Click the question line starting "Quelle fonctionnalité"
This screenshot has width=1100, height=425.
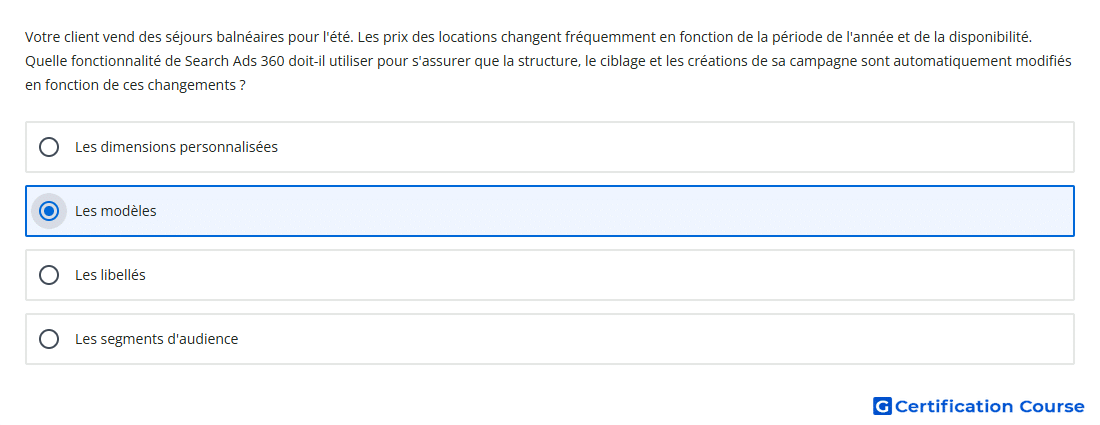(x=548, y=61)
